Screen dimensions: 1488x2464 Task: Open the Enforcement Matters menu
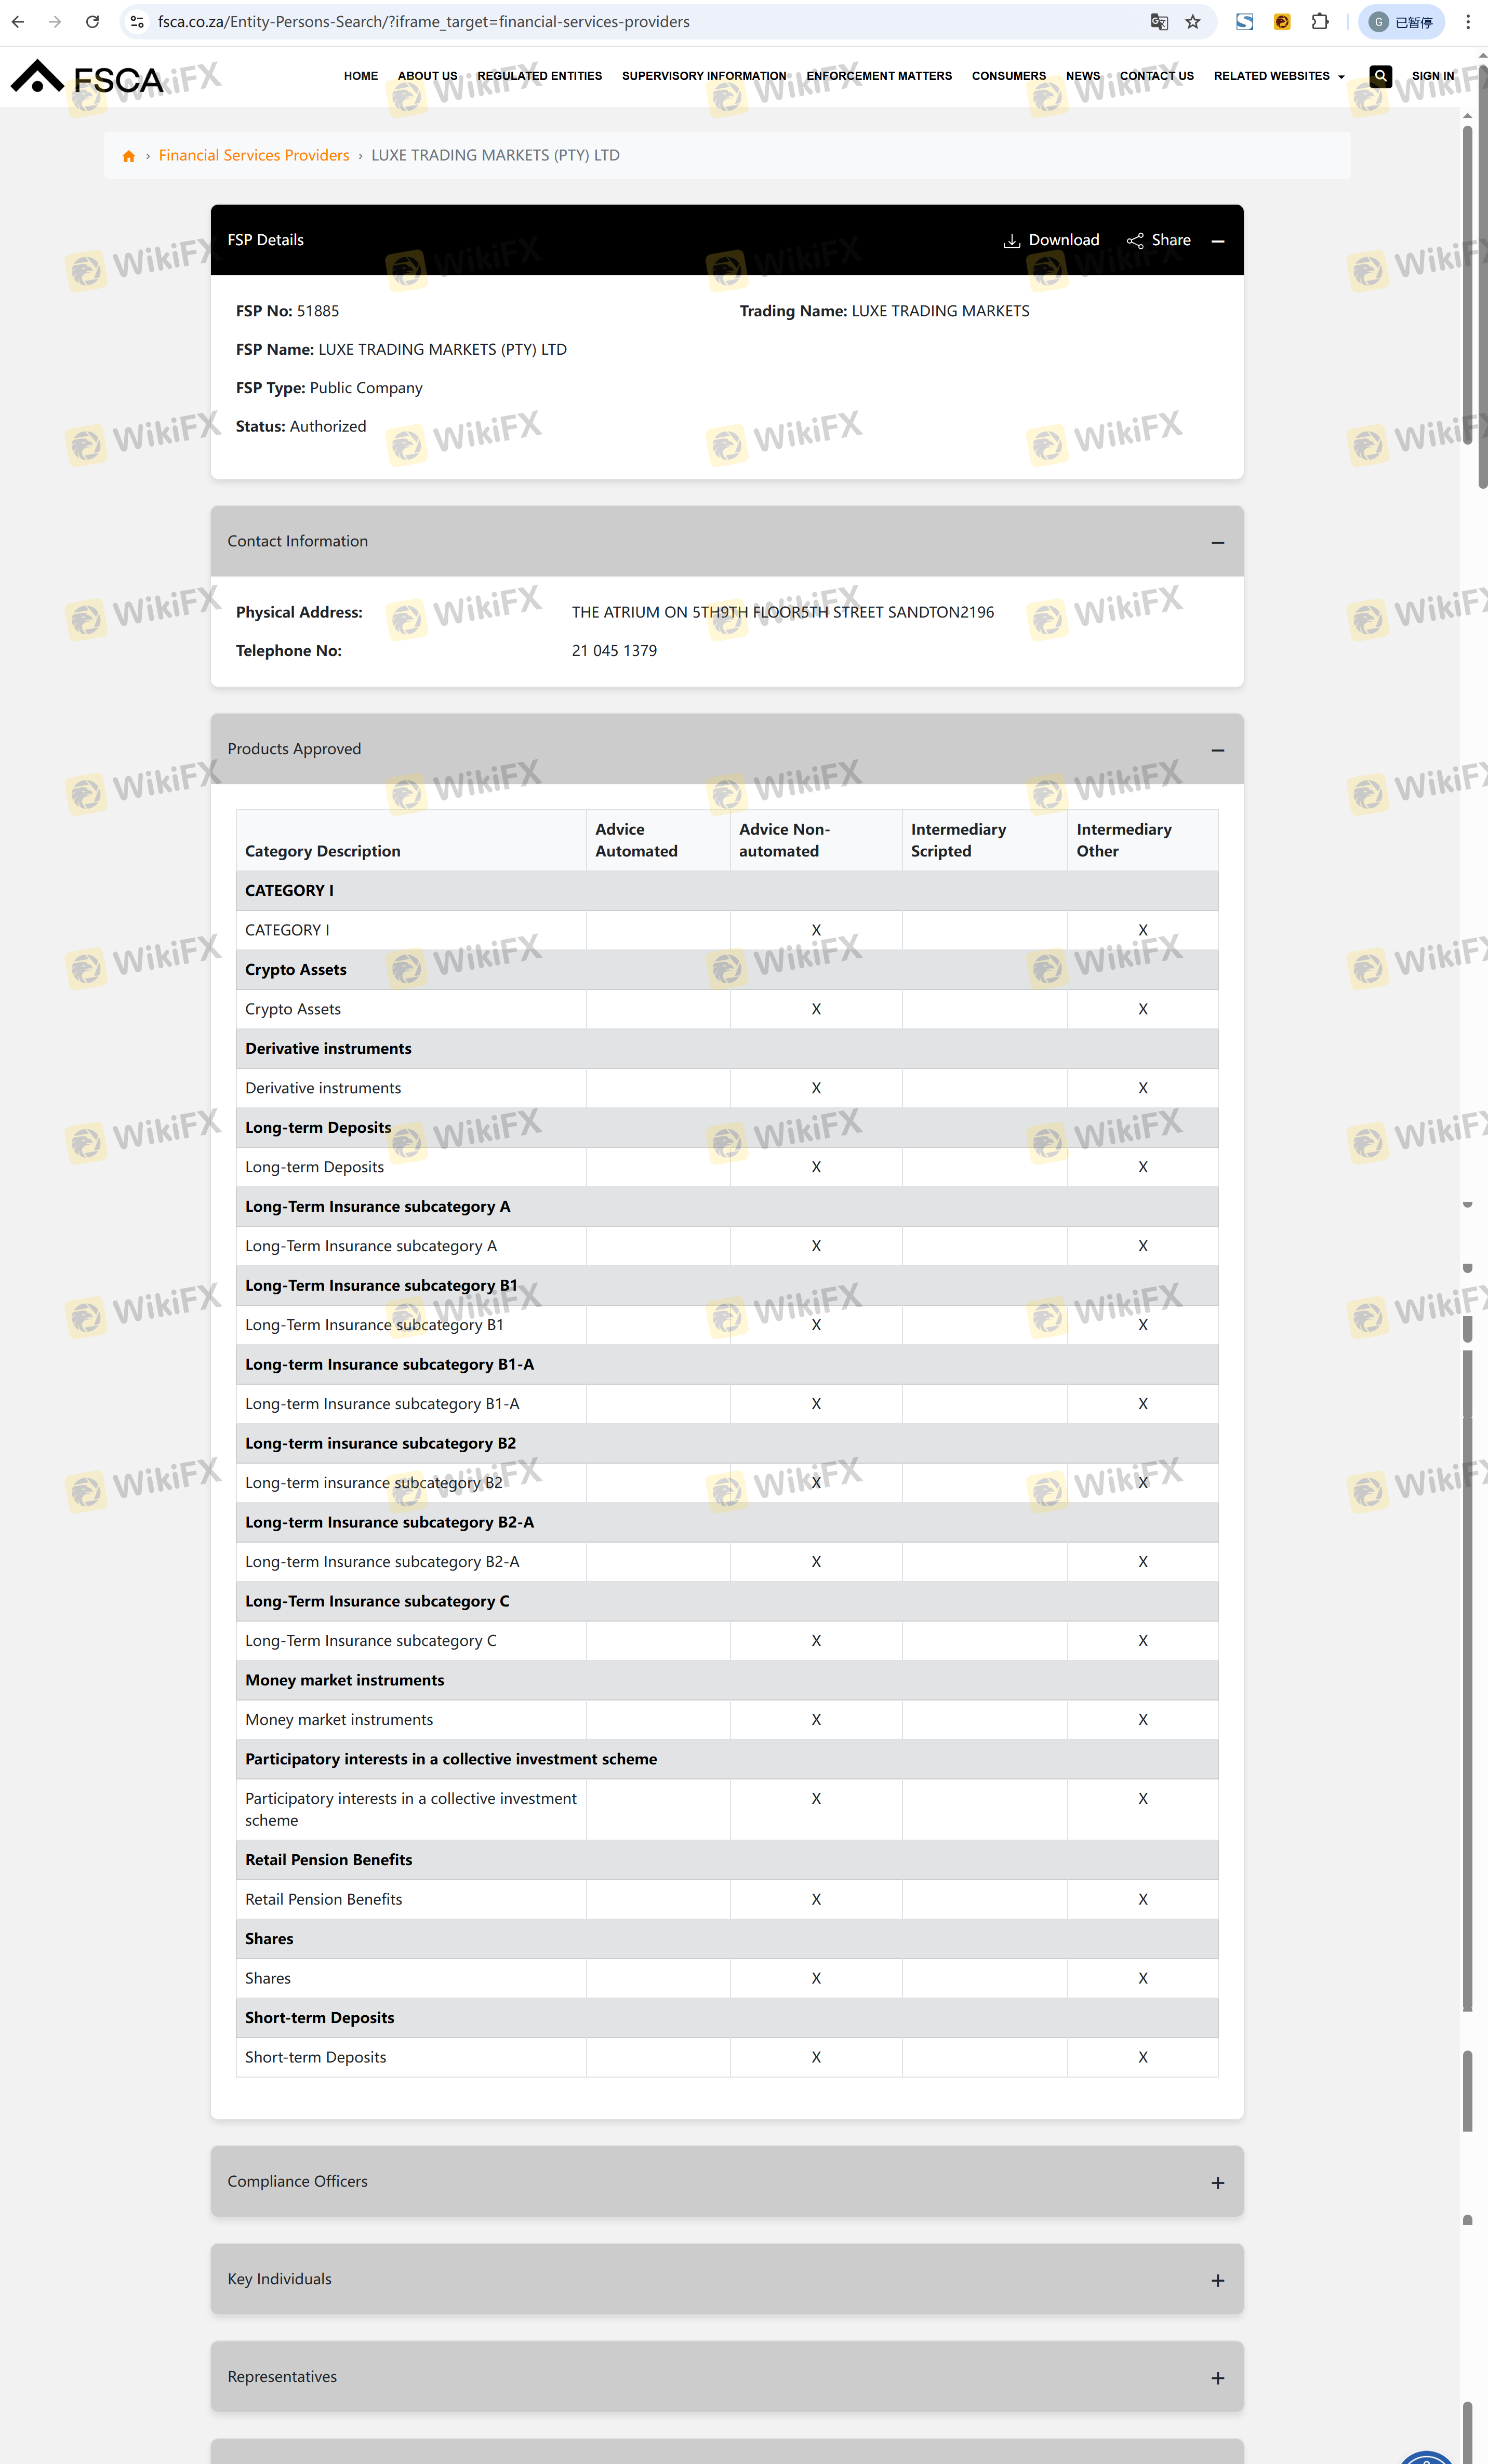(x=879, y=76)
